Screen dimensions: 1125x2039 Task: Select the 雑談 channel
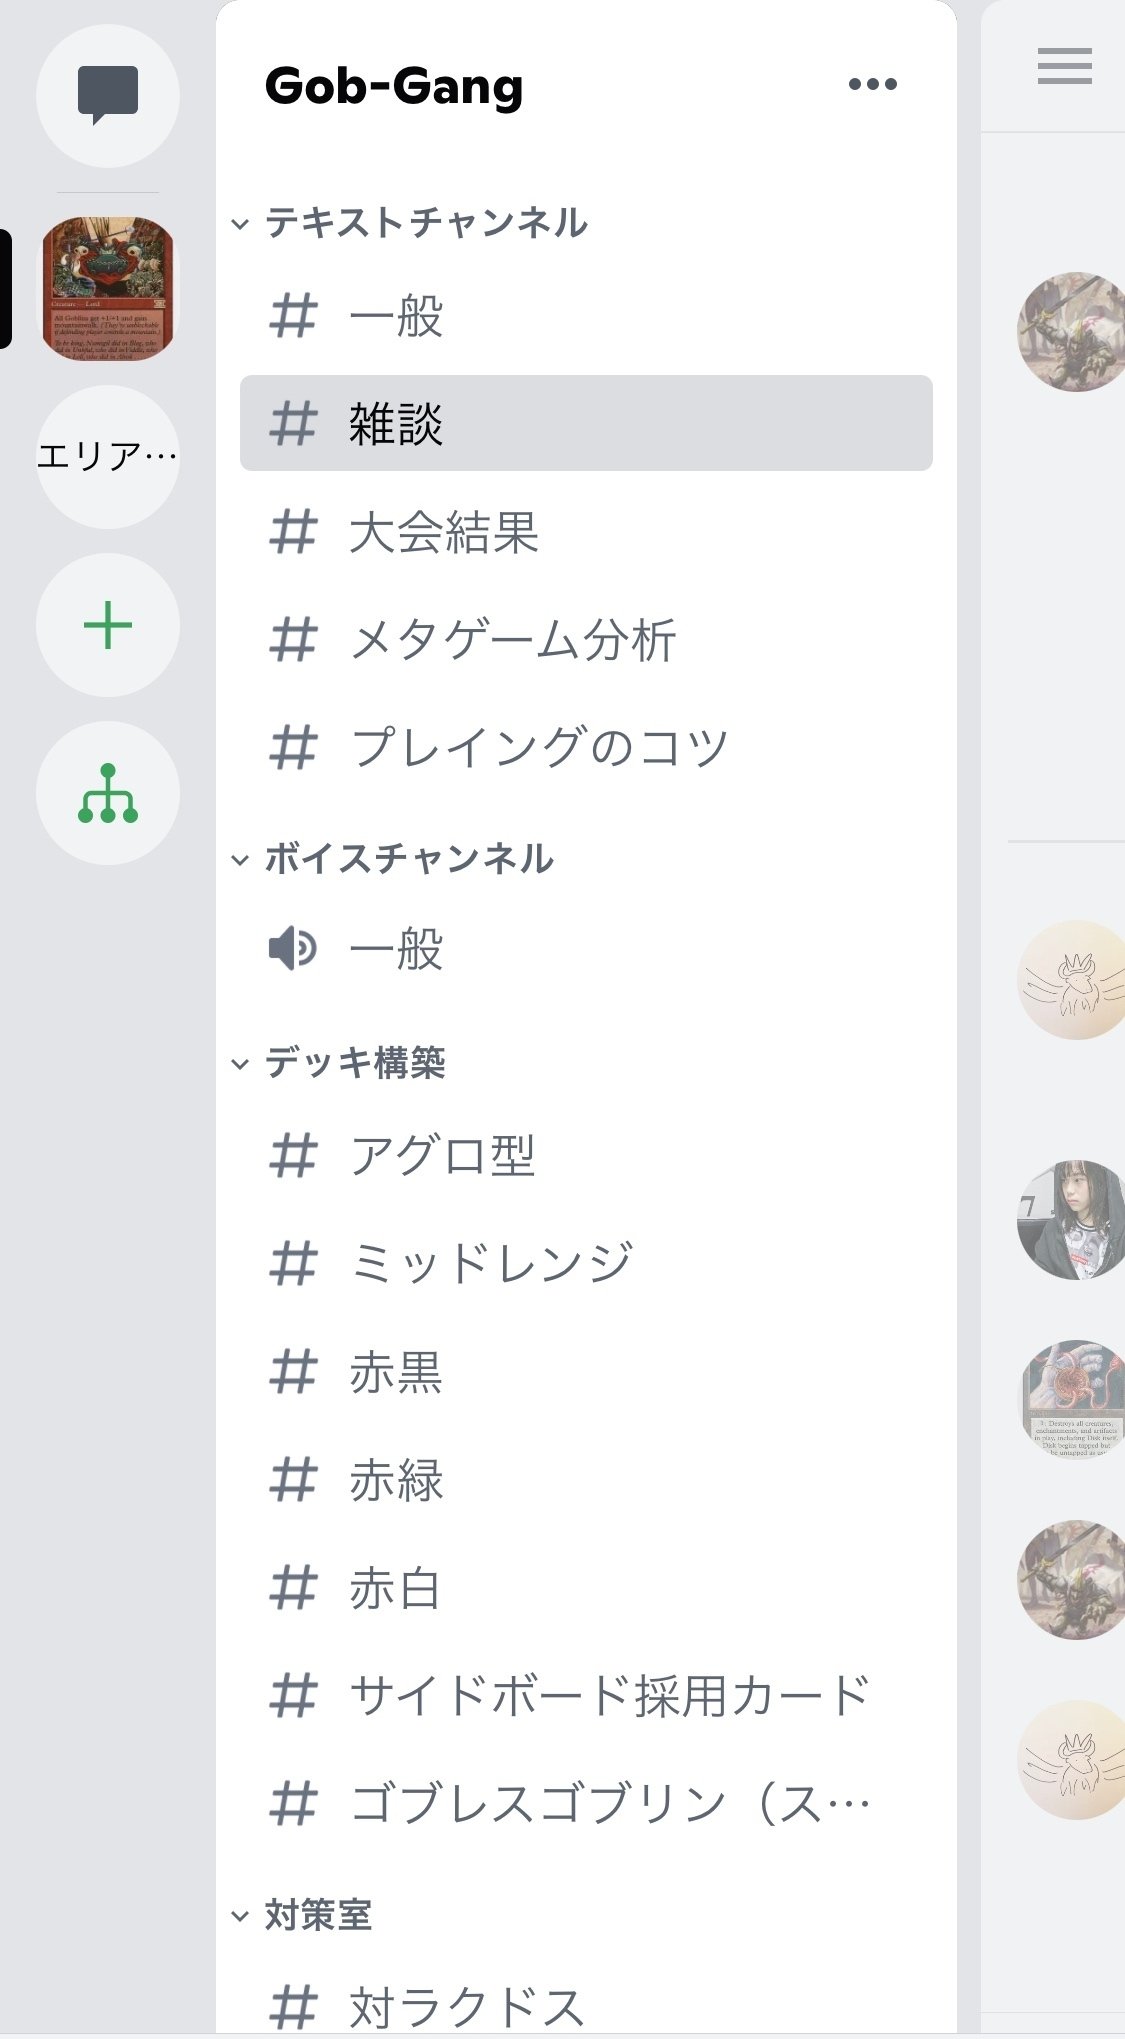click(x=586, y=423)
